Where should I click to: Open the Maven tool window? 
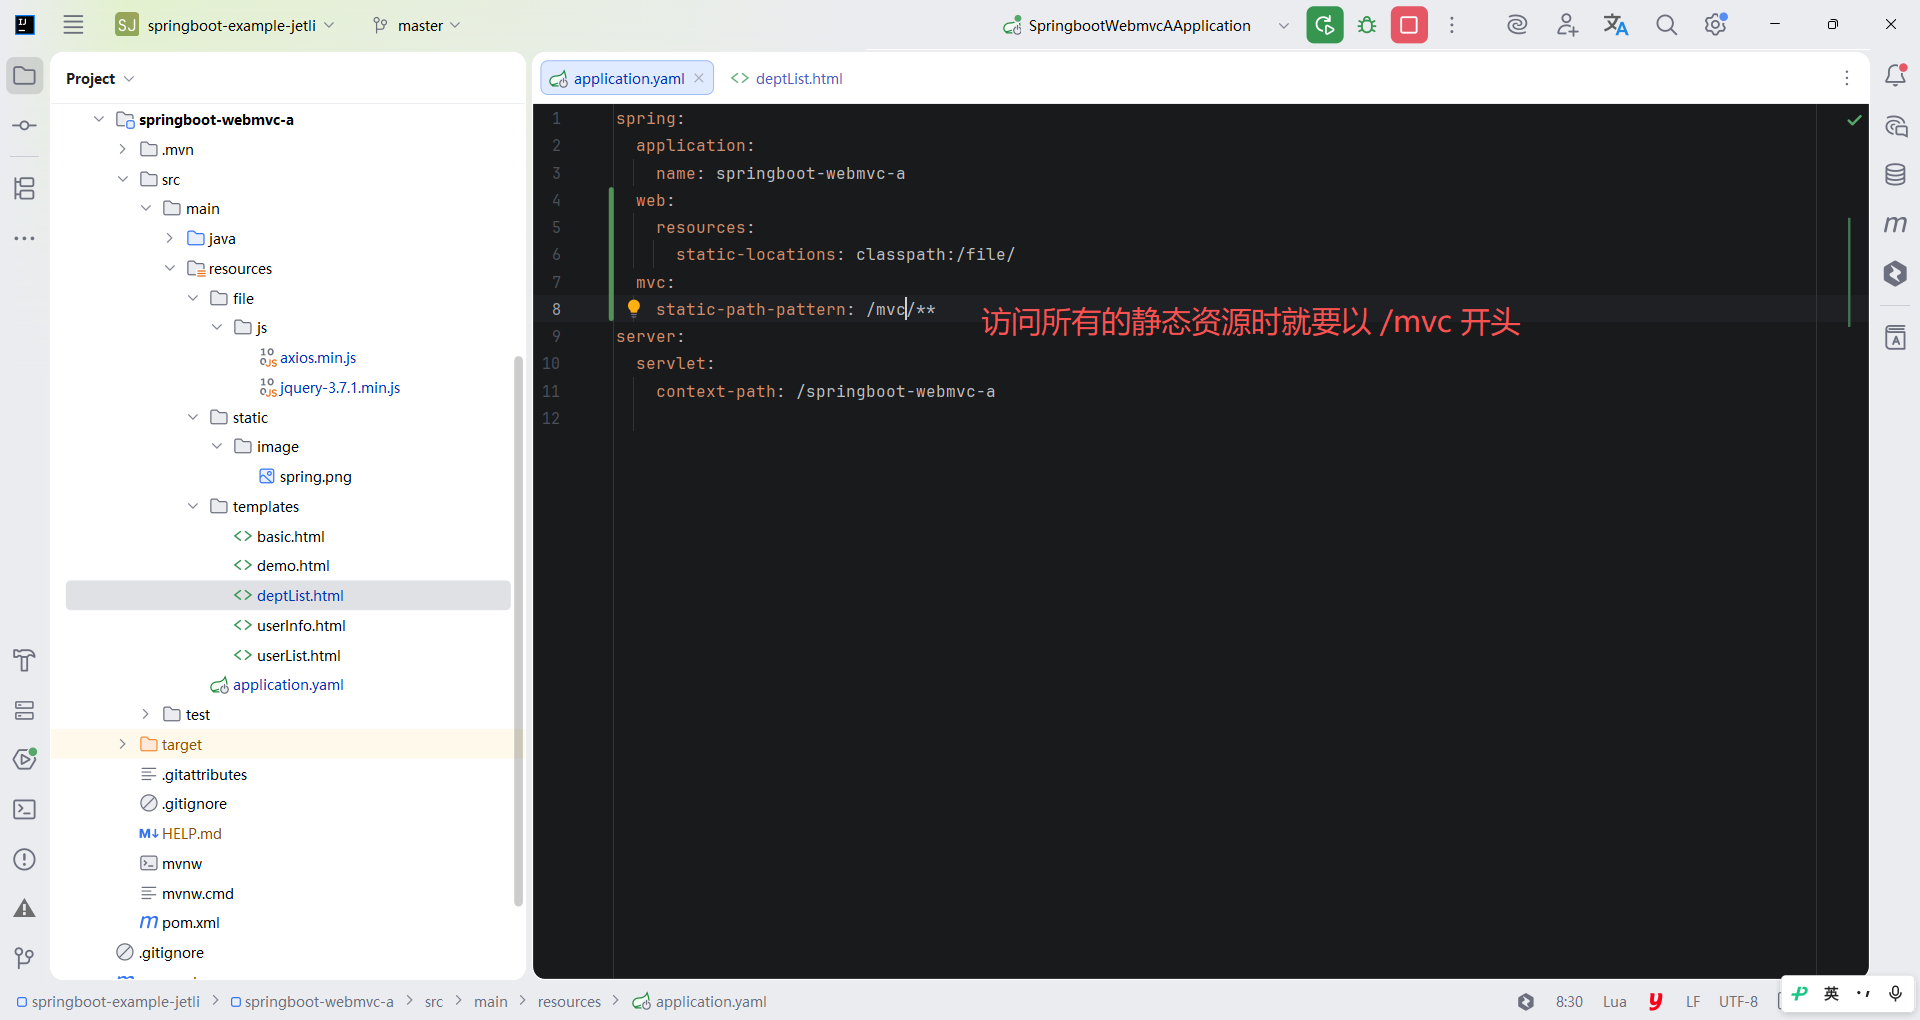[x=1895, y=224]
